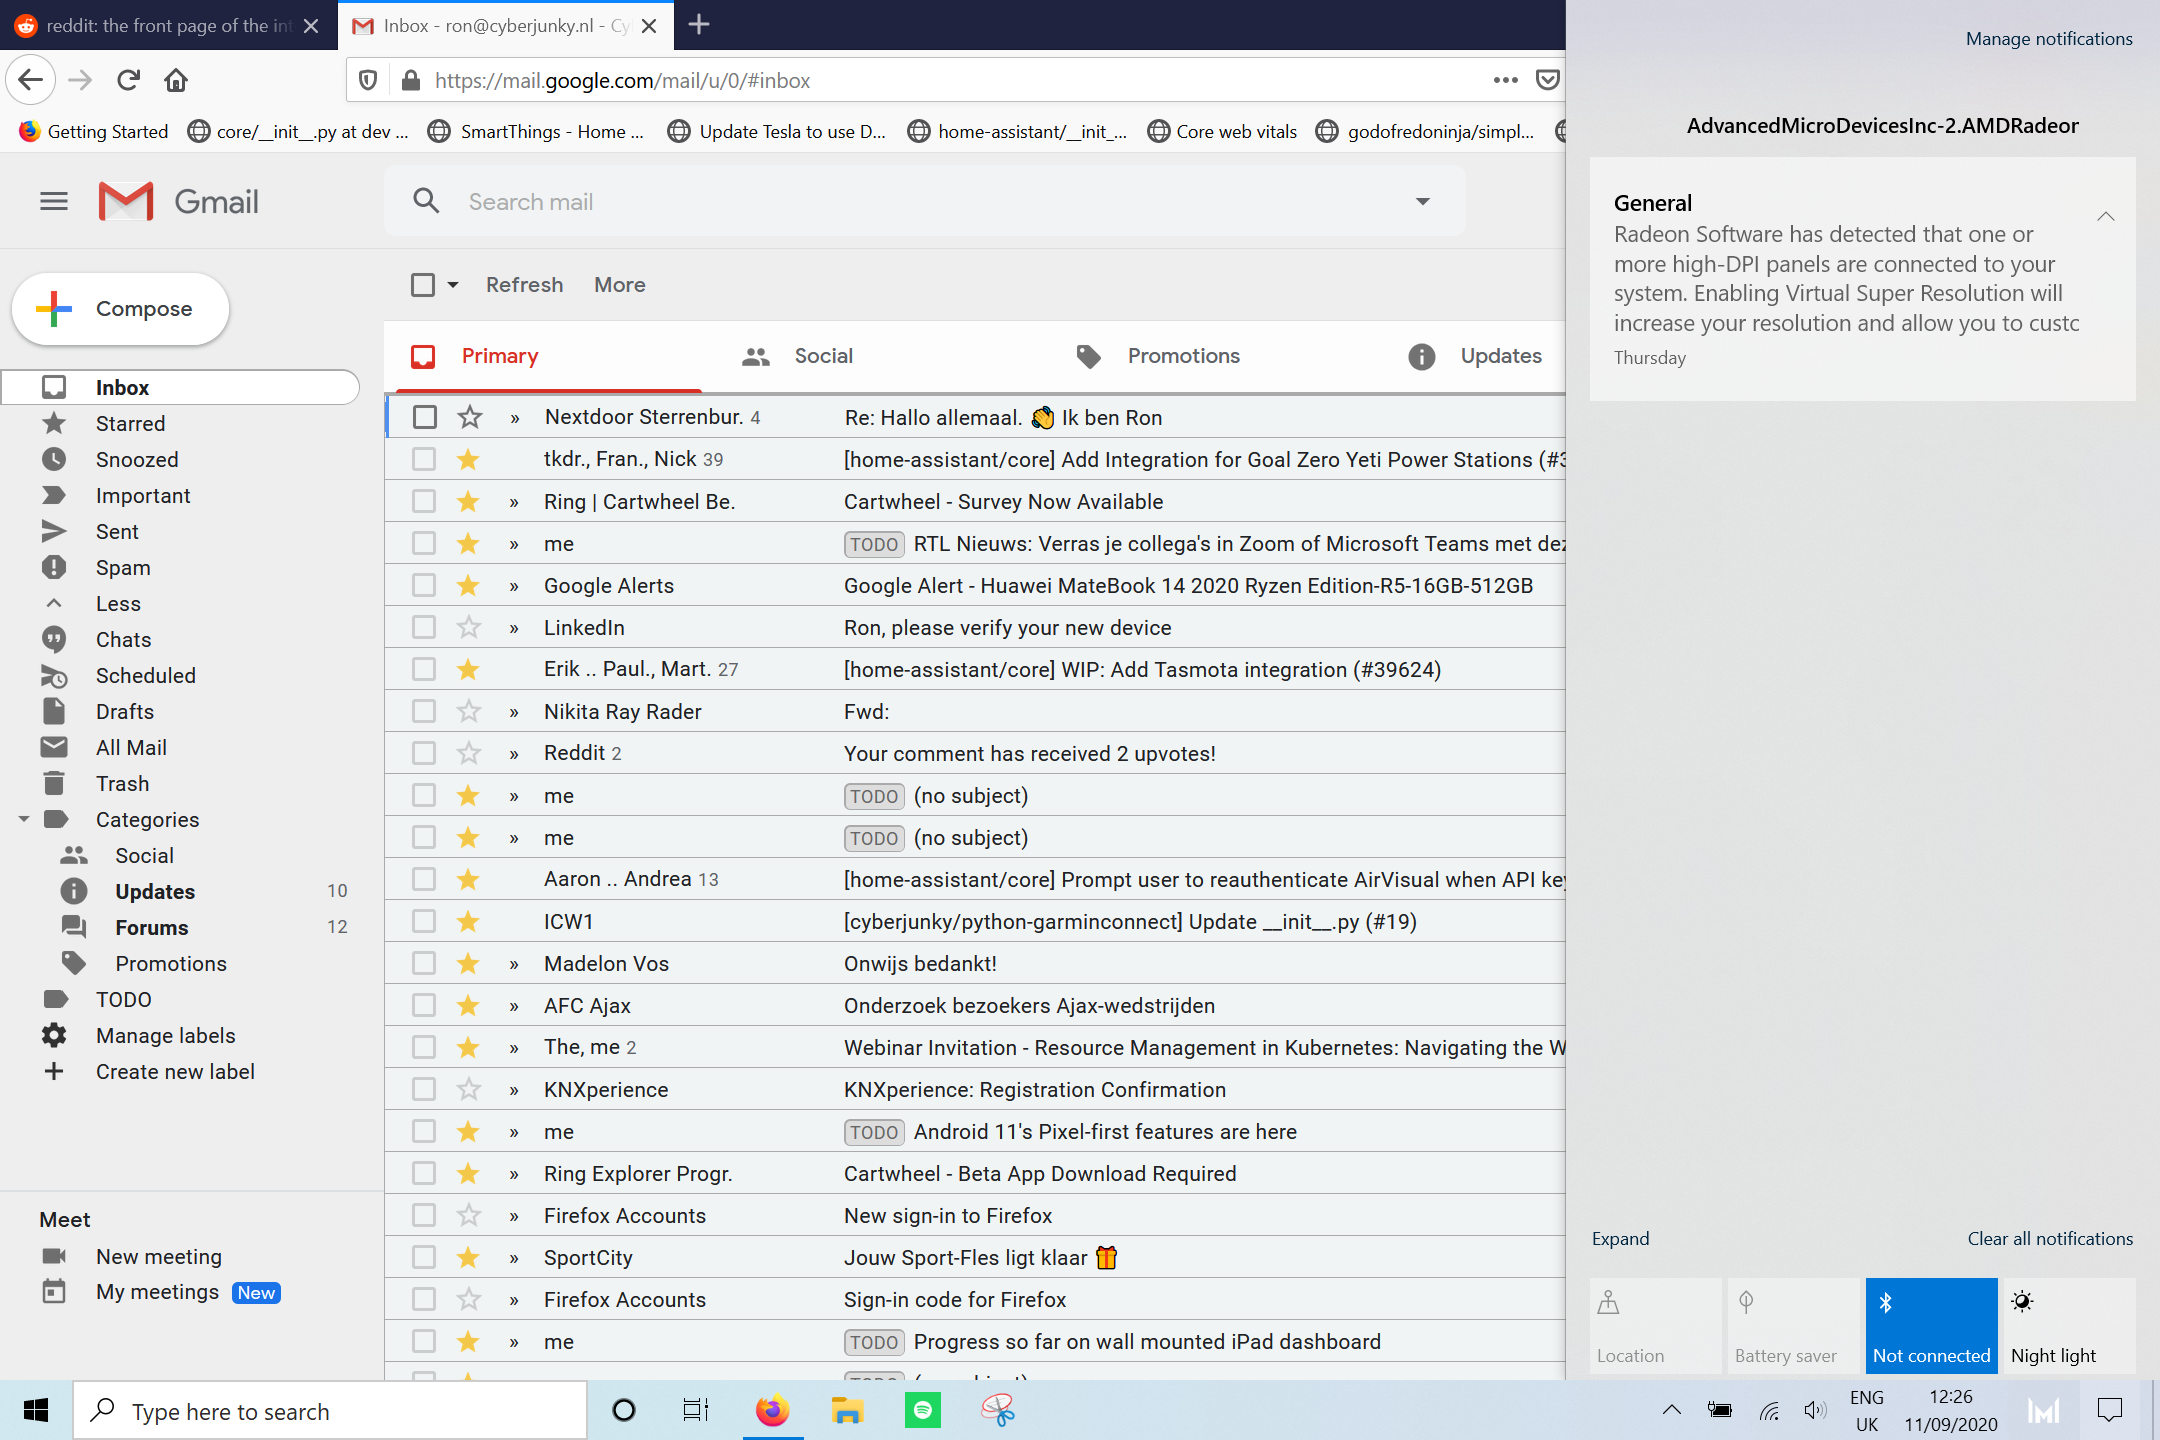This screenshot has height=1440, width=2160.
Task: Star the Nextdoor Sterrenbur. email
Action: 469,418
